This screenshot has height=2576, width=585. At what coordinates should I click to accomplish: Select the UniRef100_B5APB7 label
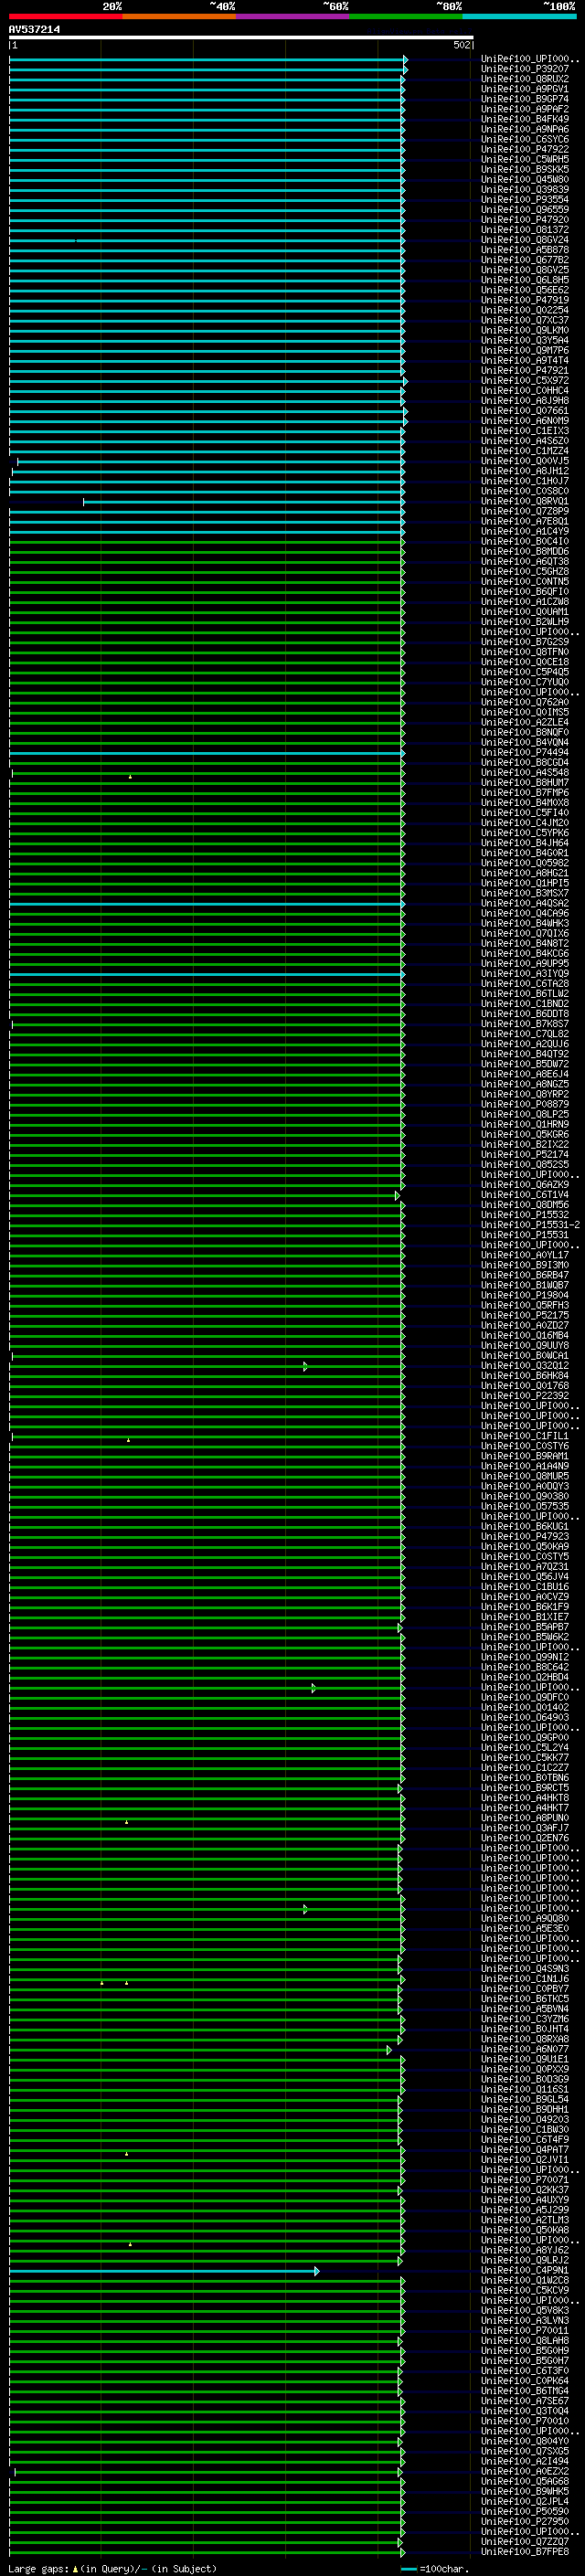(525, 1627)
